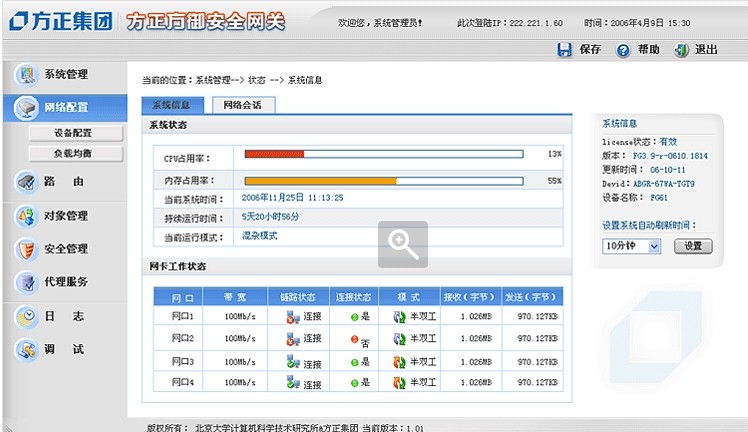Viewport: 748px width, 432px height.
Task: Click the 网口 column header
Action: pos(178,297)
